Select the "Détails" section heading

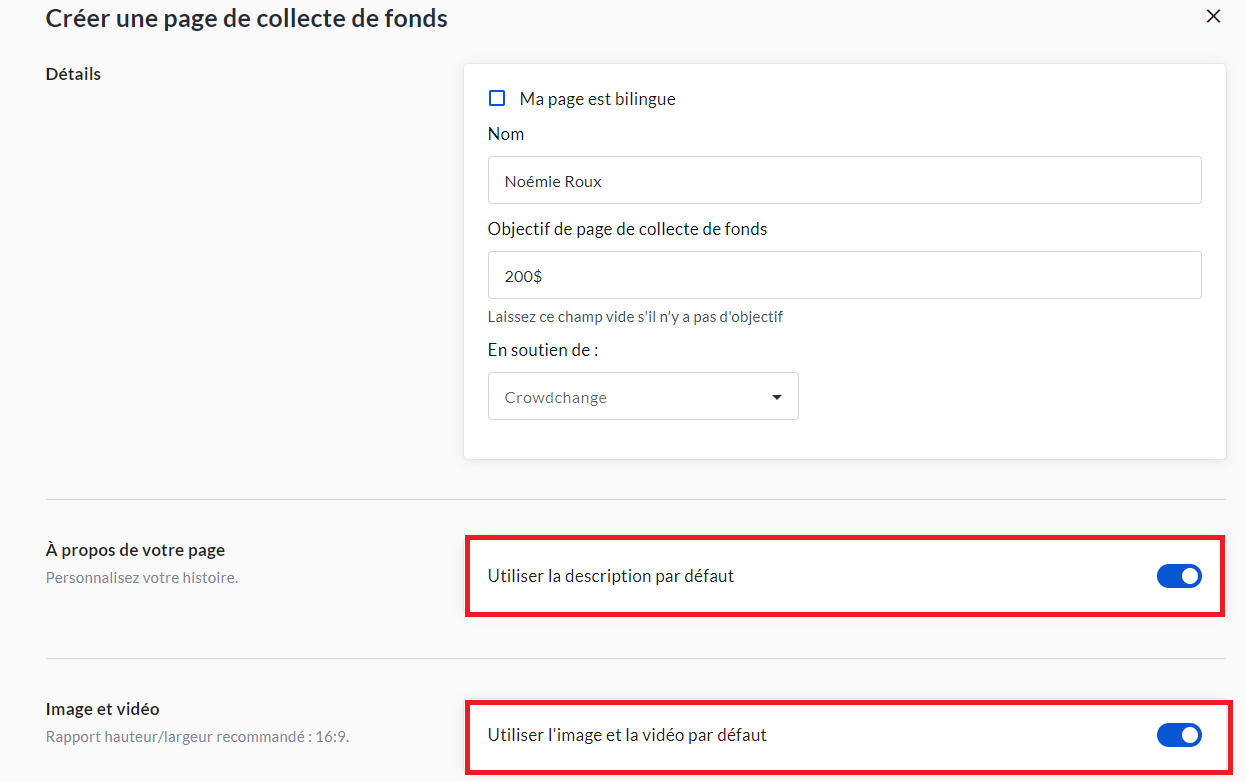click(x=73, y=74)
